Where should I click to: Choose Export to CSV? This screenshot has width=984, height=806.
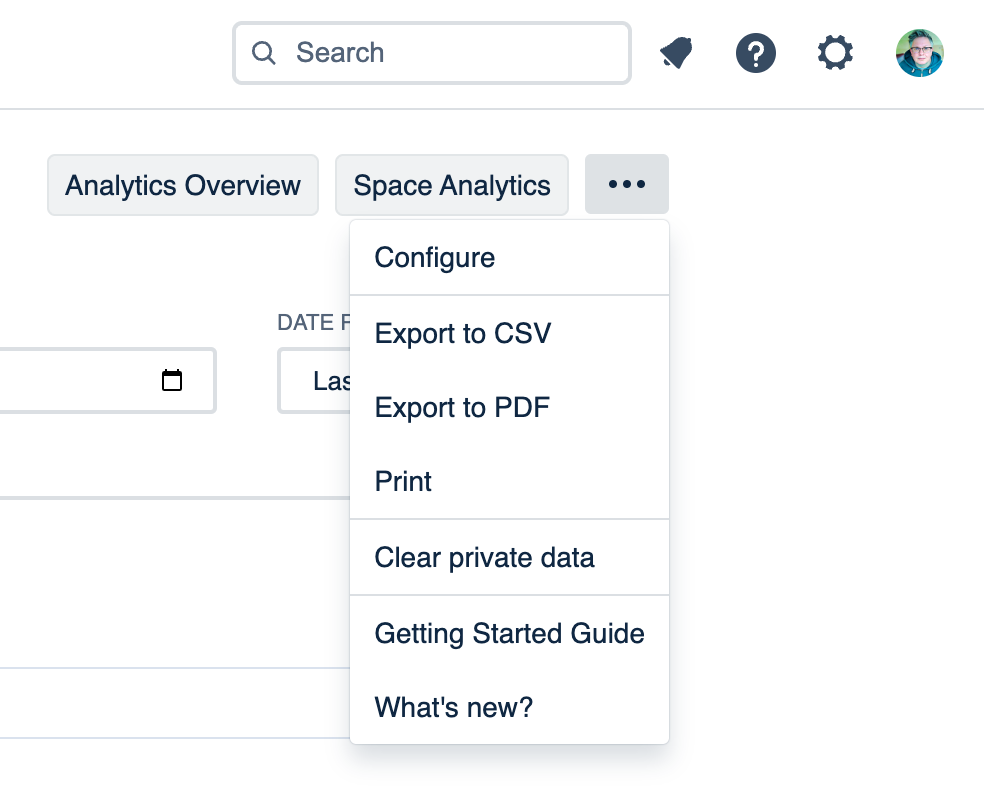coord(463,333)
